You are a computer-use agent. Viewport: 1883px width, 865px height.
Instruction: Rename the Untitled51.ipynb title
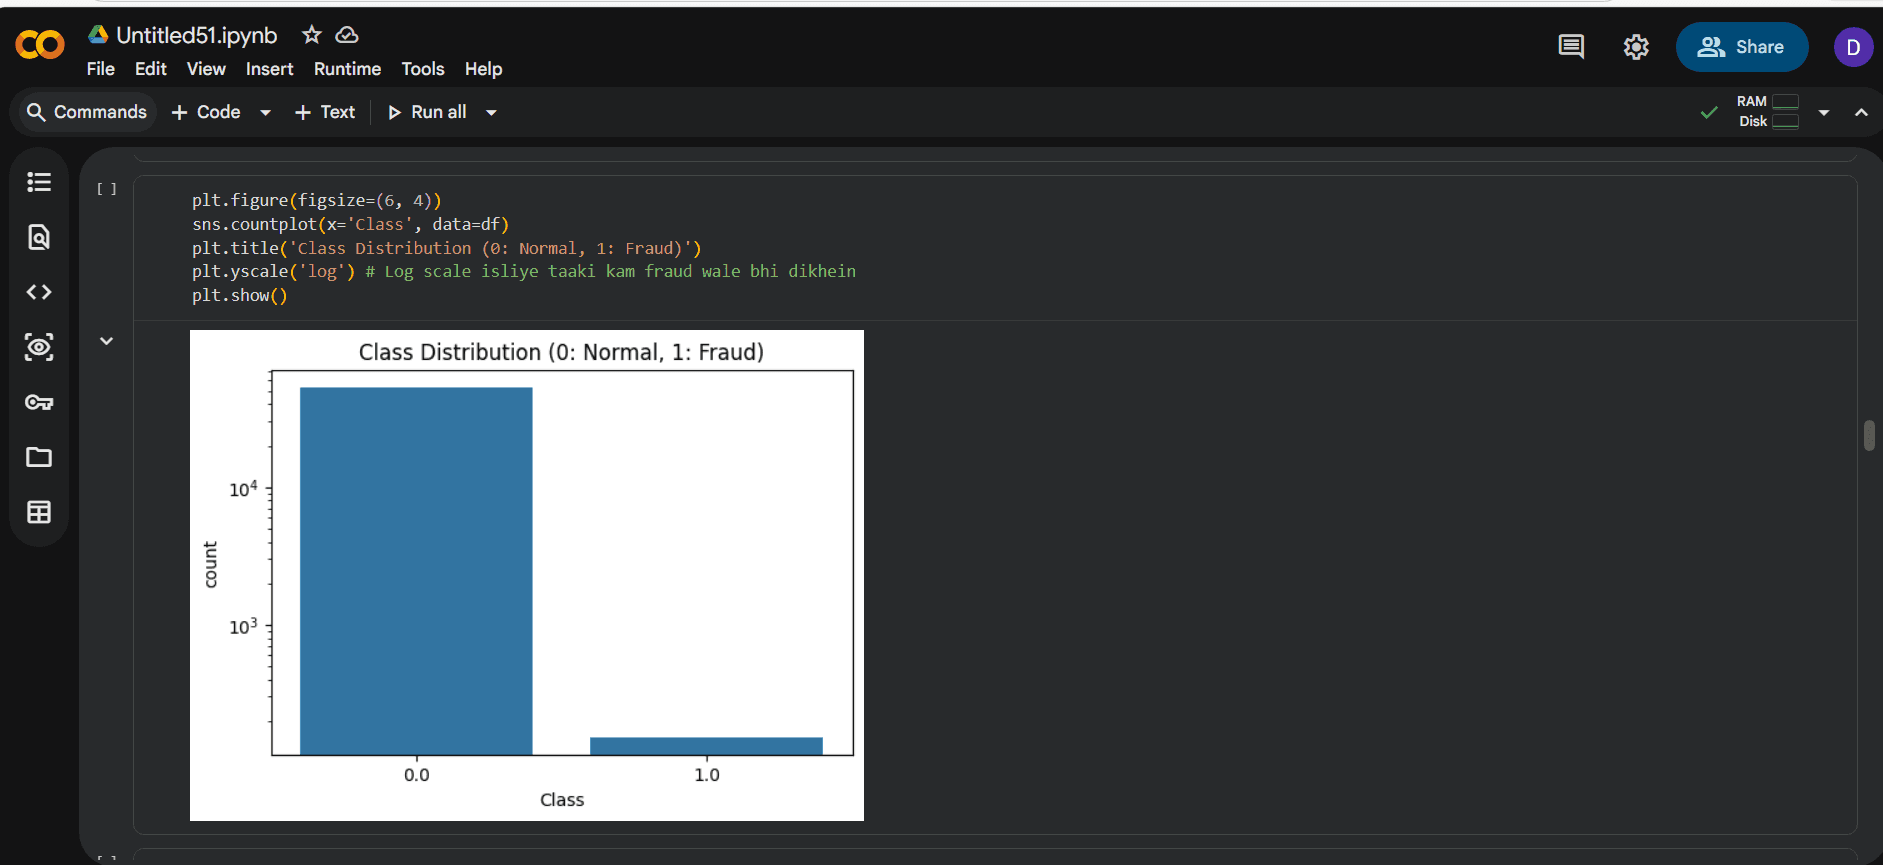197,35
